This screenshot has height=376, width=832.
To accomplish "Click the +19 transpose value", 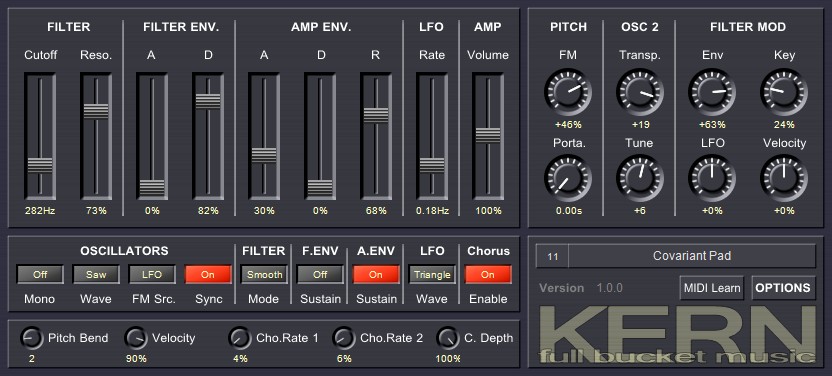I will point(640,125).
